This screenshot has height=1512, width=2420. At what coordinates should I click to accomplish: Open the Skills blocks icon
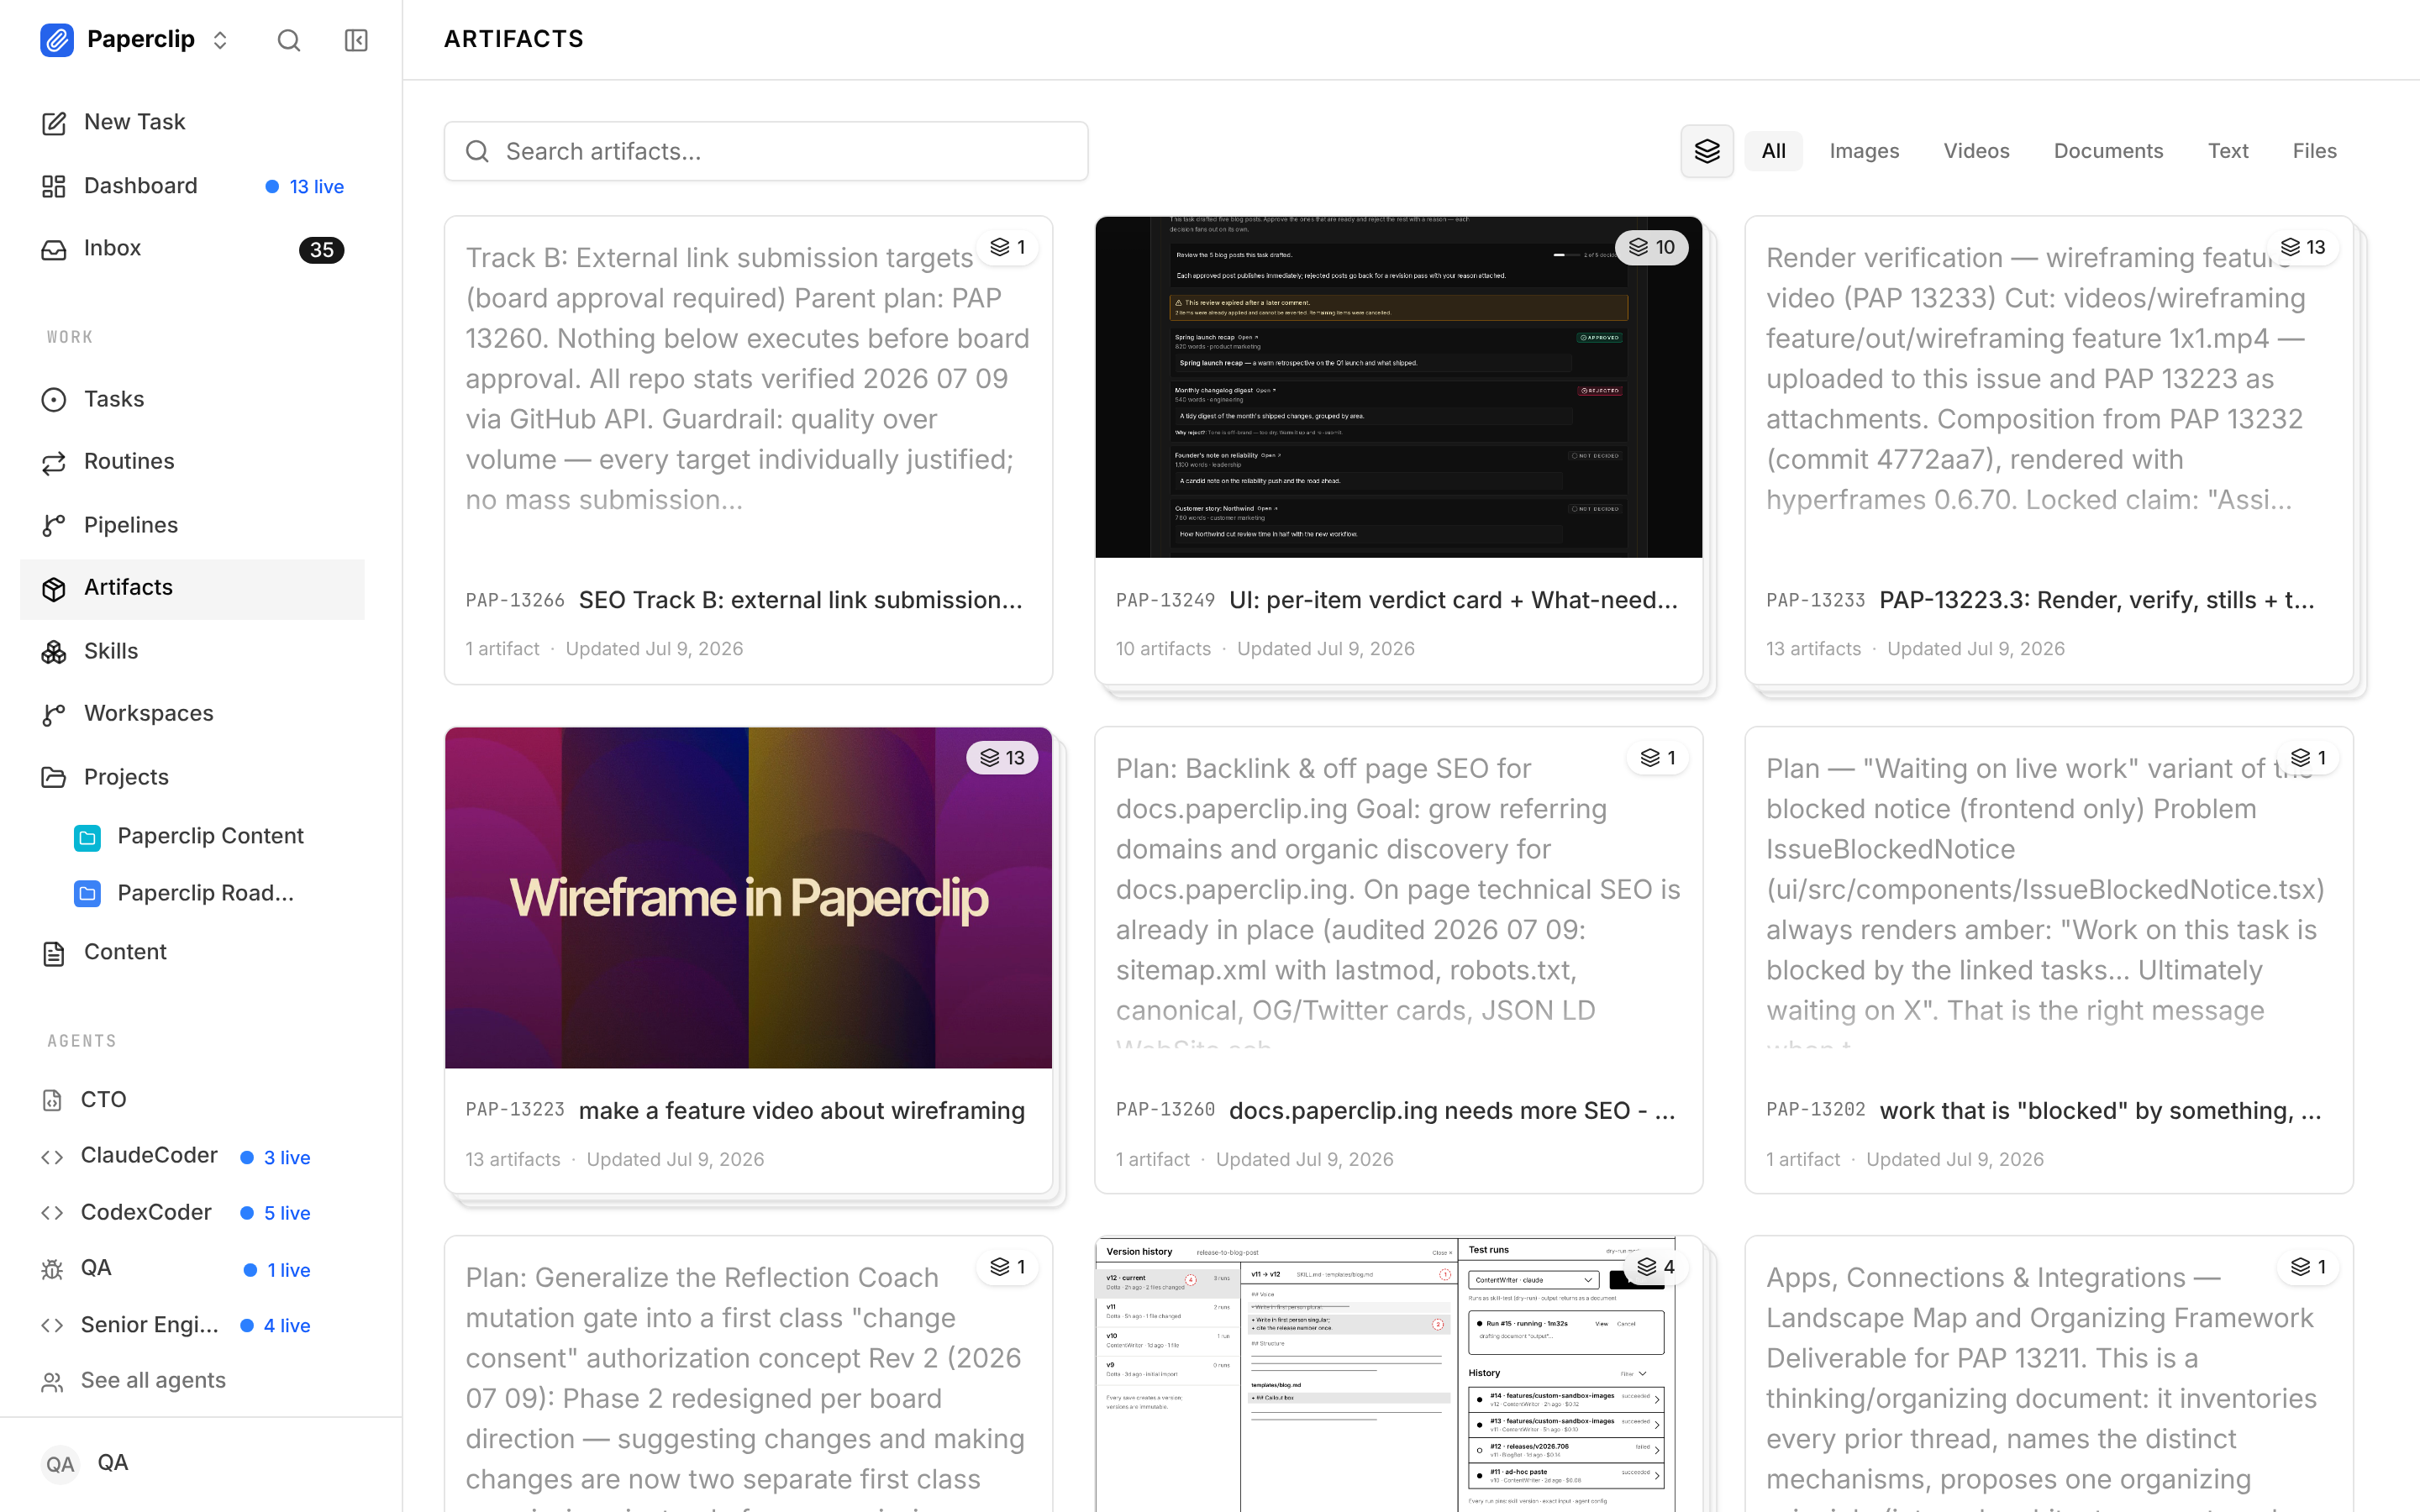point(54,652)
